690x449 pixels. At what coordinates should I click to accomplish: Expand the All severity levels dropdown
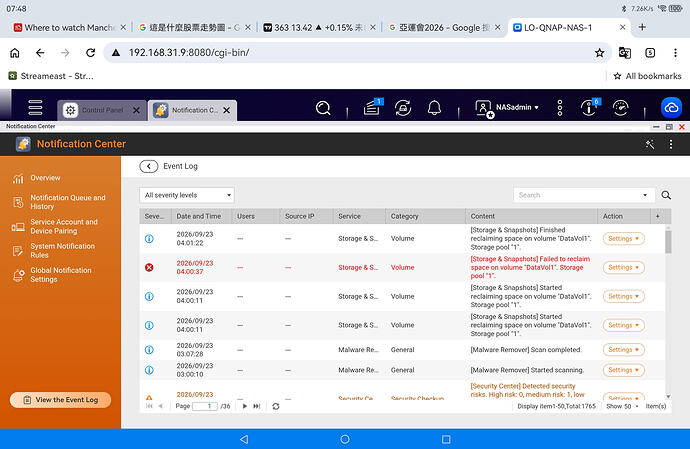pyautogui.click(x=187, y=195)
